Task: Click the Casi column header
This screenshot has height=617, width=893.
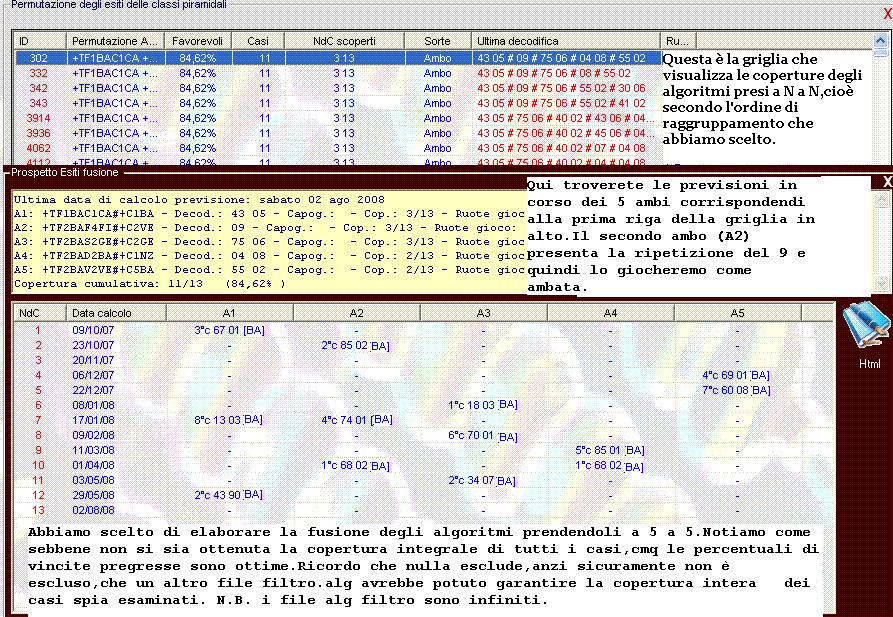Action: point(258,41)
